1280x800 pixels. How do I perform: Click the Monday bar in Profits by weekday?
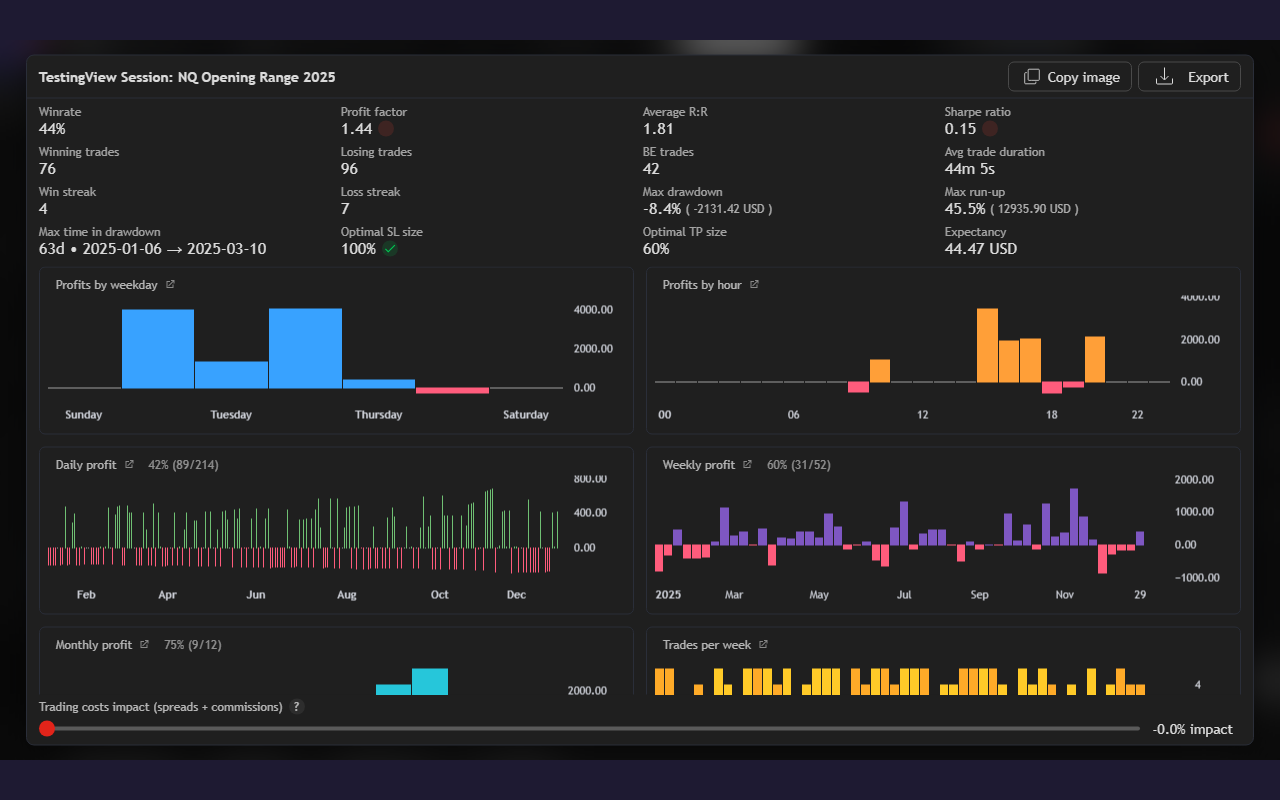tap(158, 349)
